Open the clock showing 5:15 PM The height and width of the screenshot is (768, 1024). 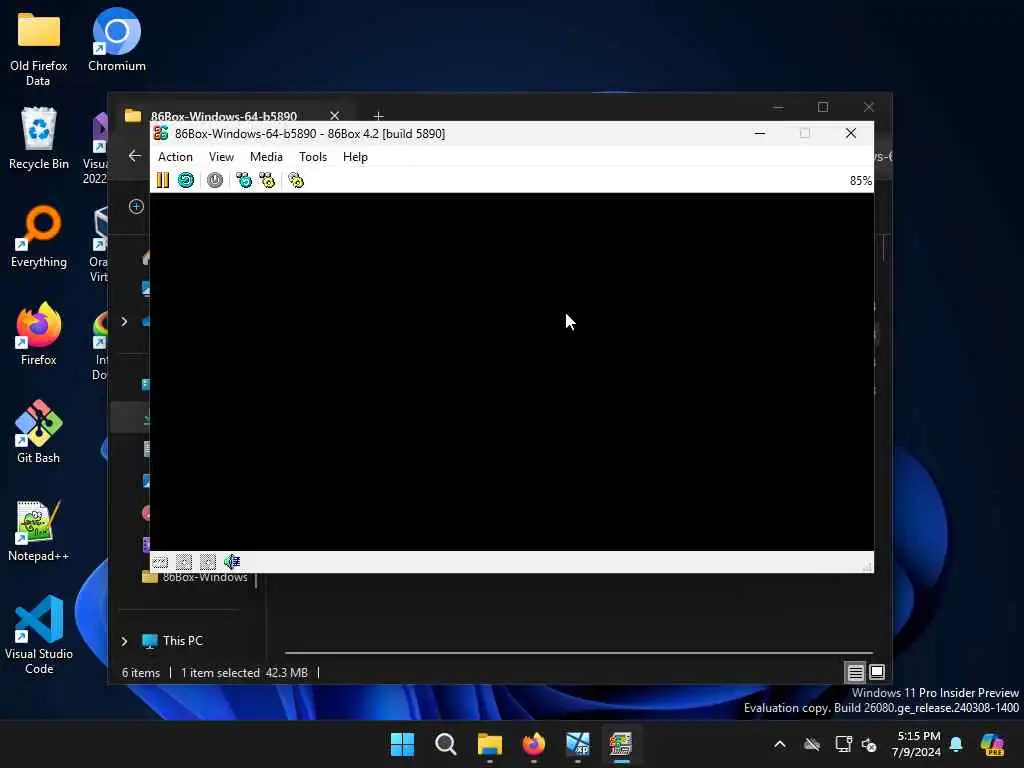tap(918, 744)
